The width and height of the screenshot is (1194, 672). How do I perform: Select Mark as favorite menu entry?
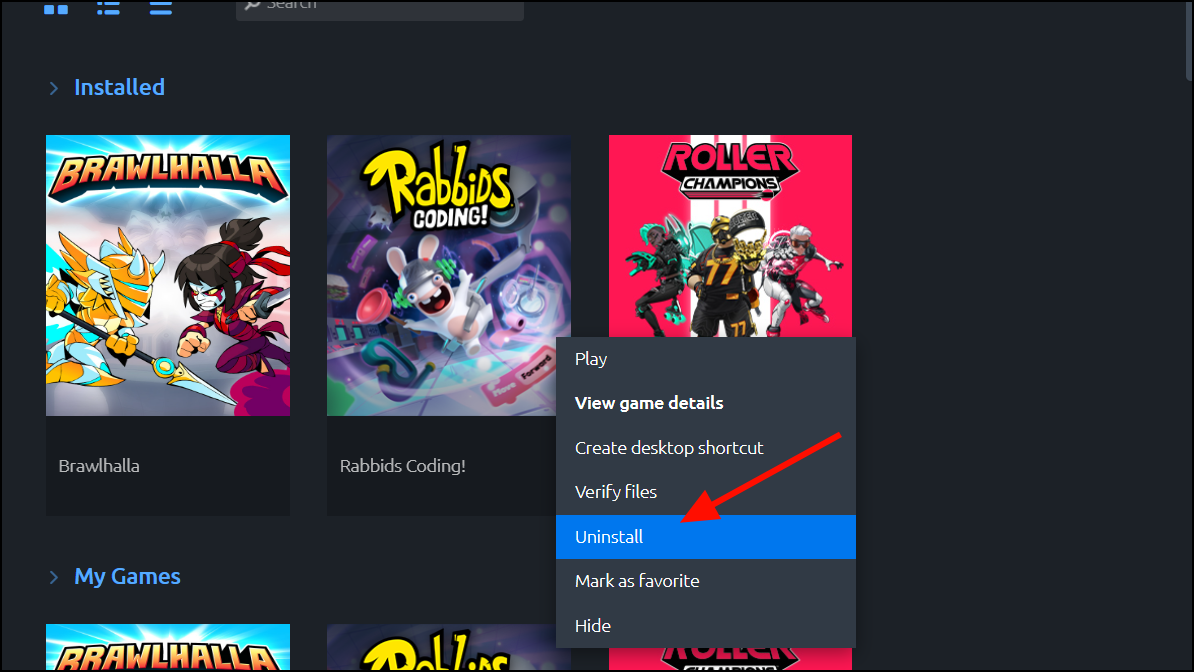tap(706, 581)
